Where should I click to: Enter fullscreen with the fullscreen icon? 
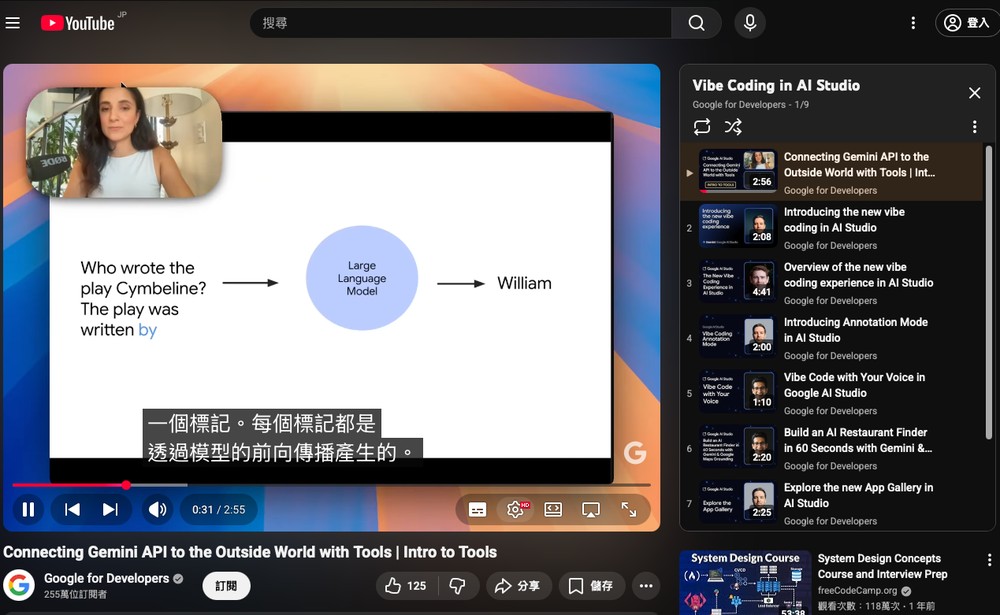click(x=629, y=509)
